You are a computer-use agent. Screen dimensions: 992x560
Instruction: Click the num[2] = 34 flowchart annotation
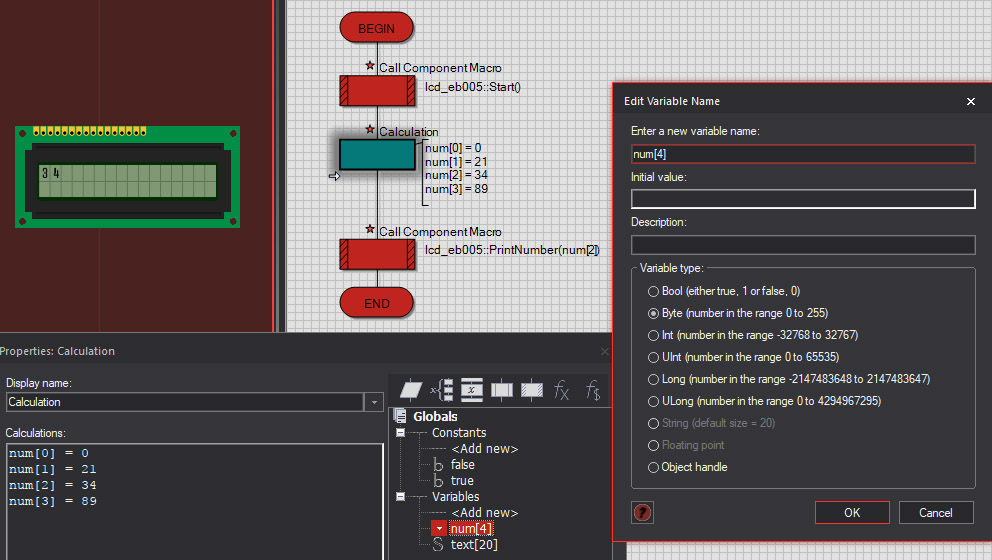pyautogui.click(x=456, y=175)
